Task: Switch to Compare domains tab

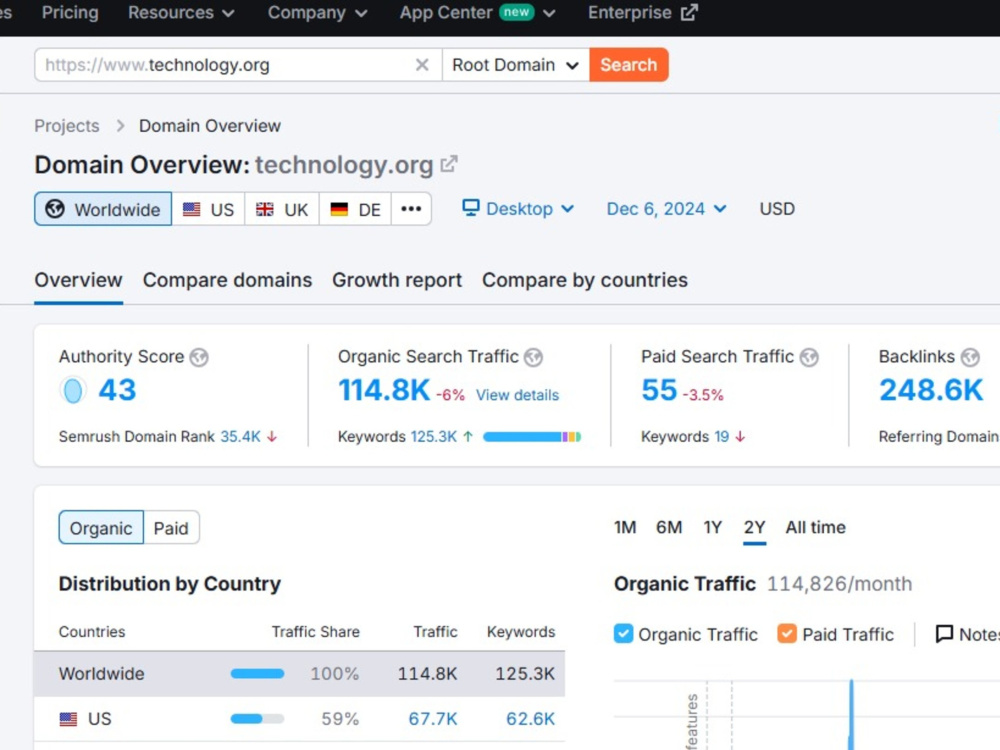Action: point(228,280)
